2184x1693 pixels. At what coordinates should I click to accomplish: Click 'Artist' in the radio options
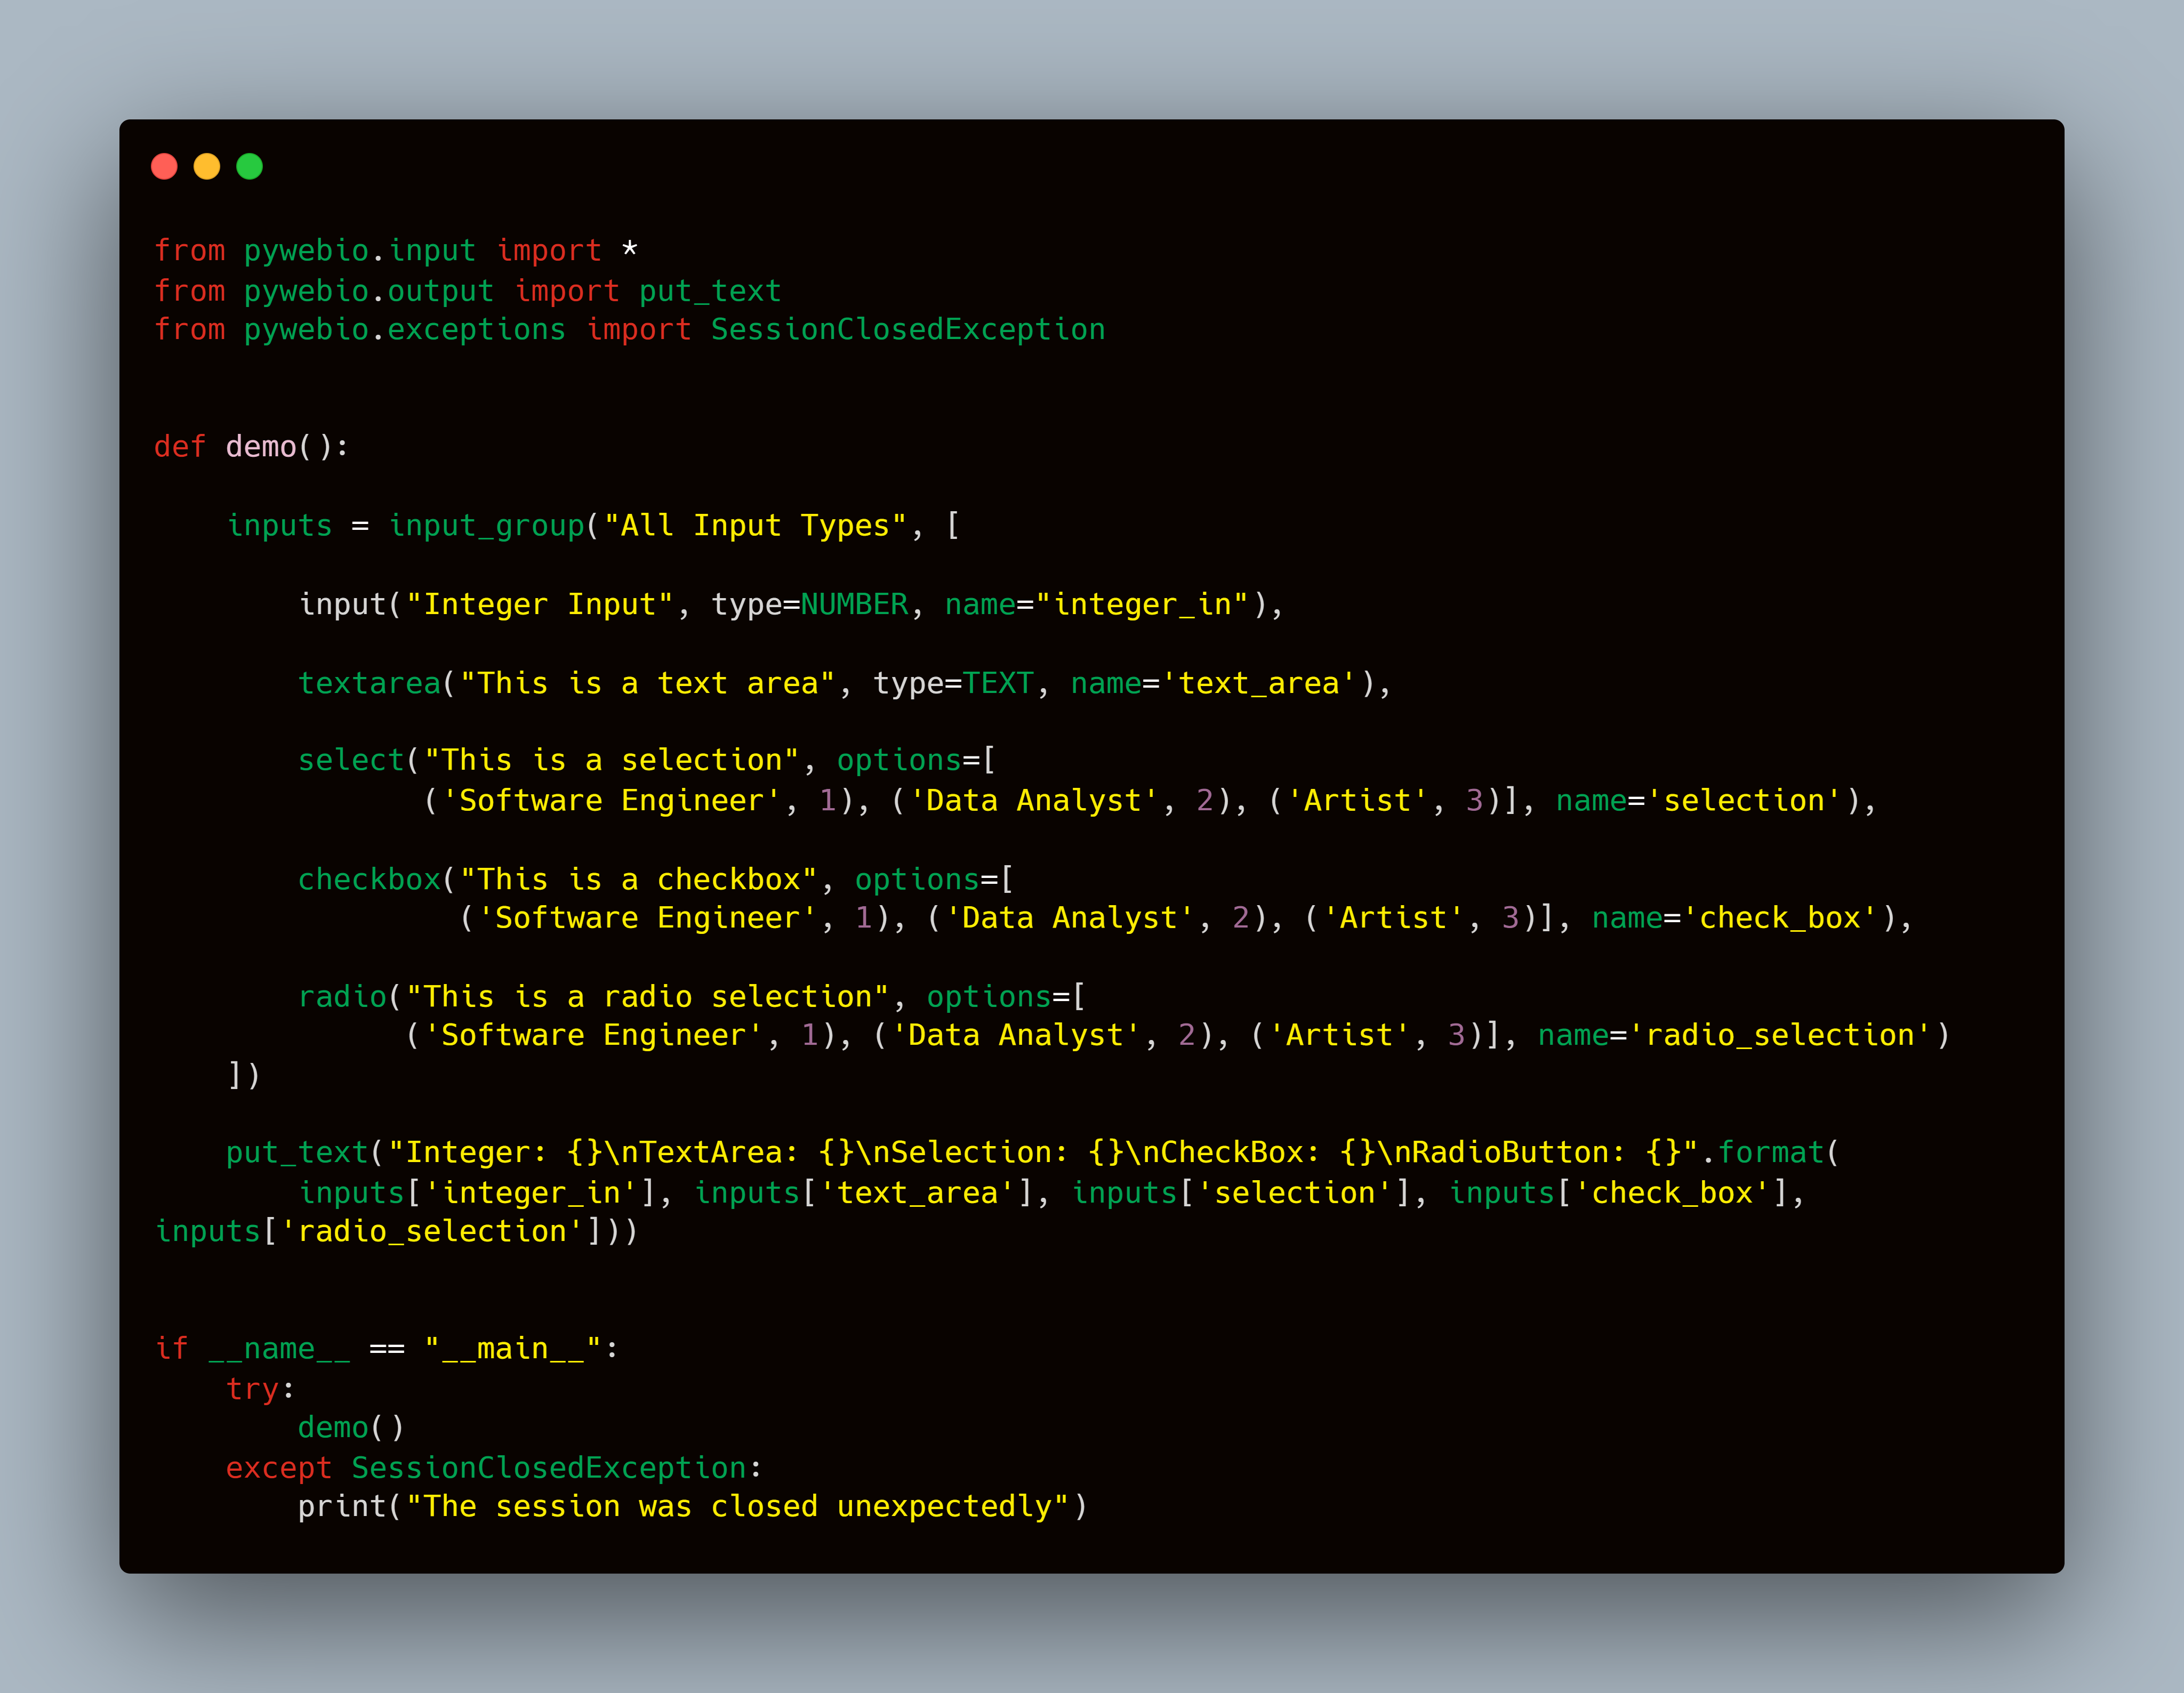pos(1340,1035)
